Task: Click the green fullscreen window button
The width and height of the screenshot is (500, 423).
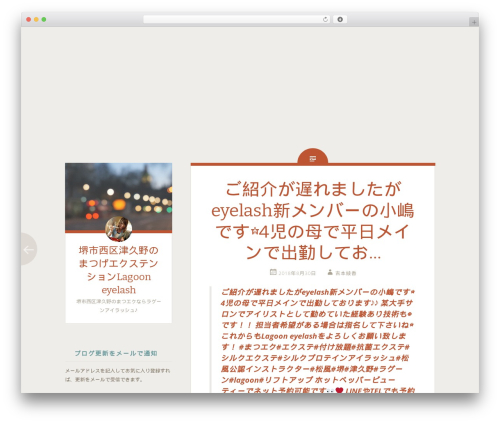Action: [44, 20]
